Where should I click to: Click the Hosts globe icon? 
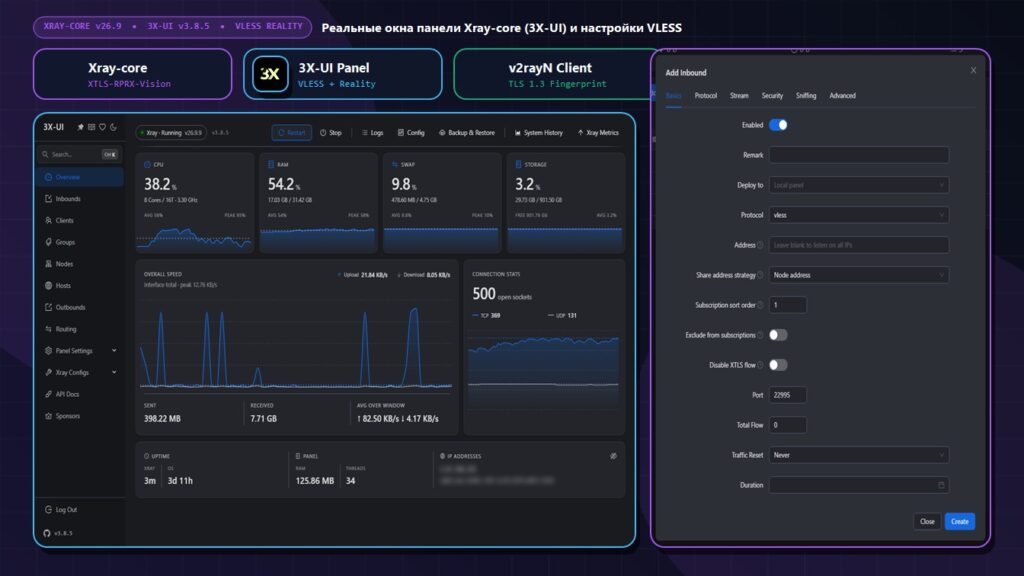pos(48,285)
